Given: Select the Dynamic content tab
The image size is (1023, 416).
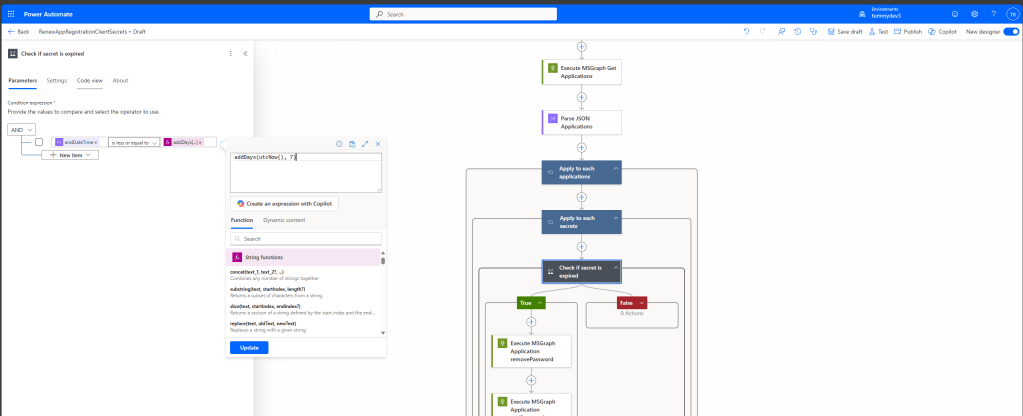Looking at the screenshot, I should tap(284, 220).
